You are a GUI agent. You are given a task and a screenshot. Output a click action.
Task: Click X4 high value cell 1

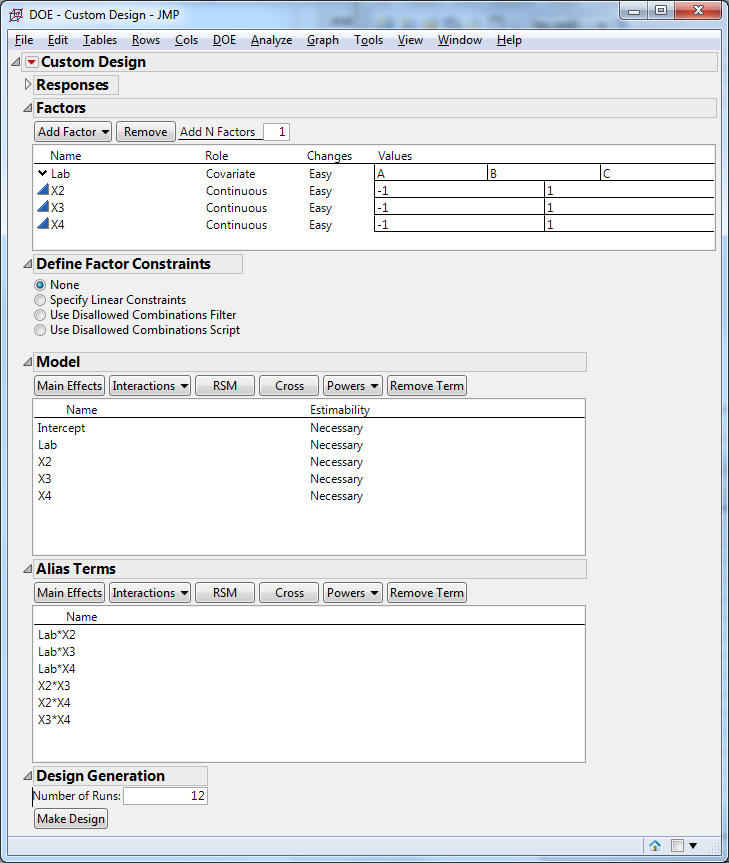(629, 225)
